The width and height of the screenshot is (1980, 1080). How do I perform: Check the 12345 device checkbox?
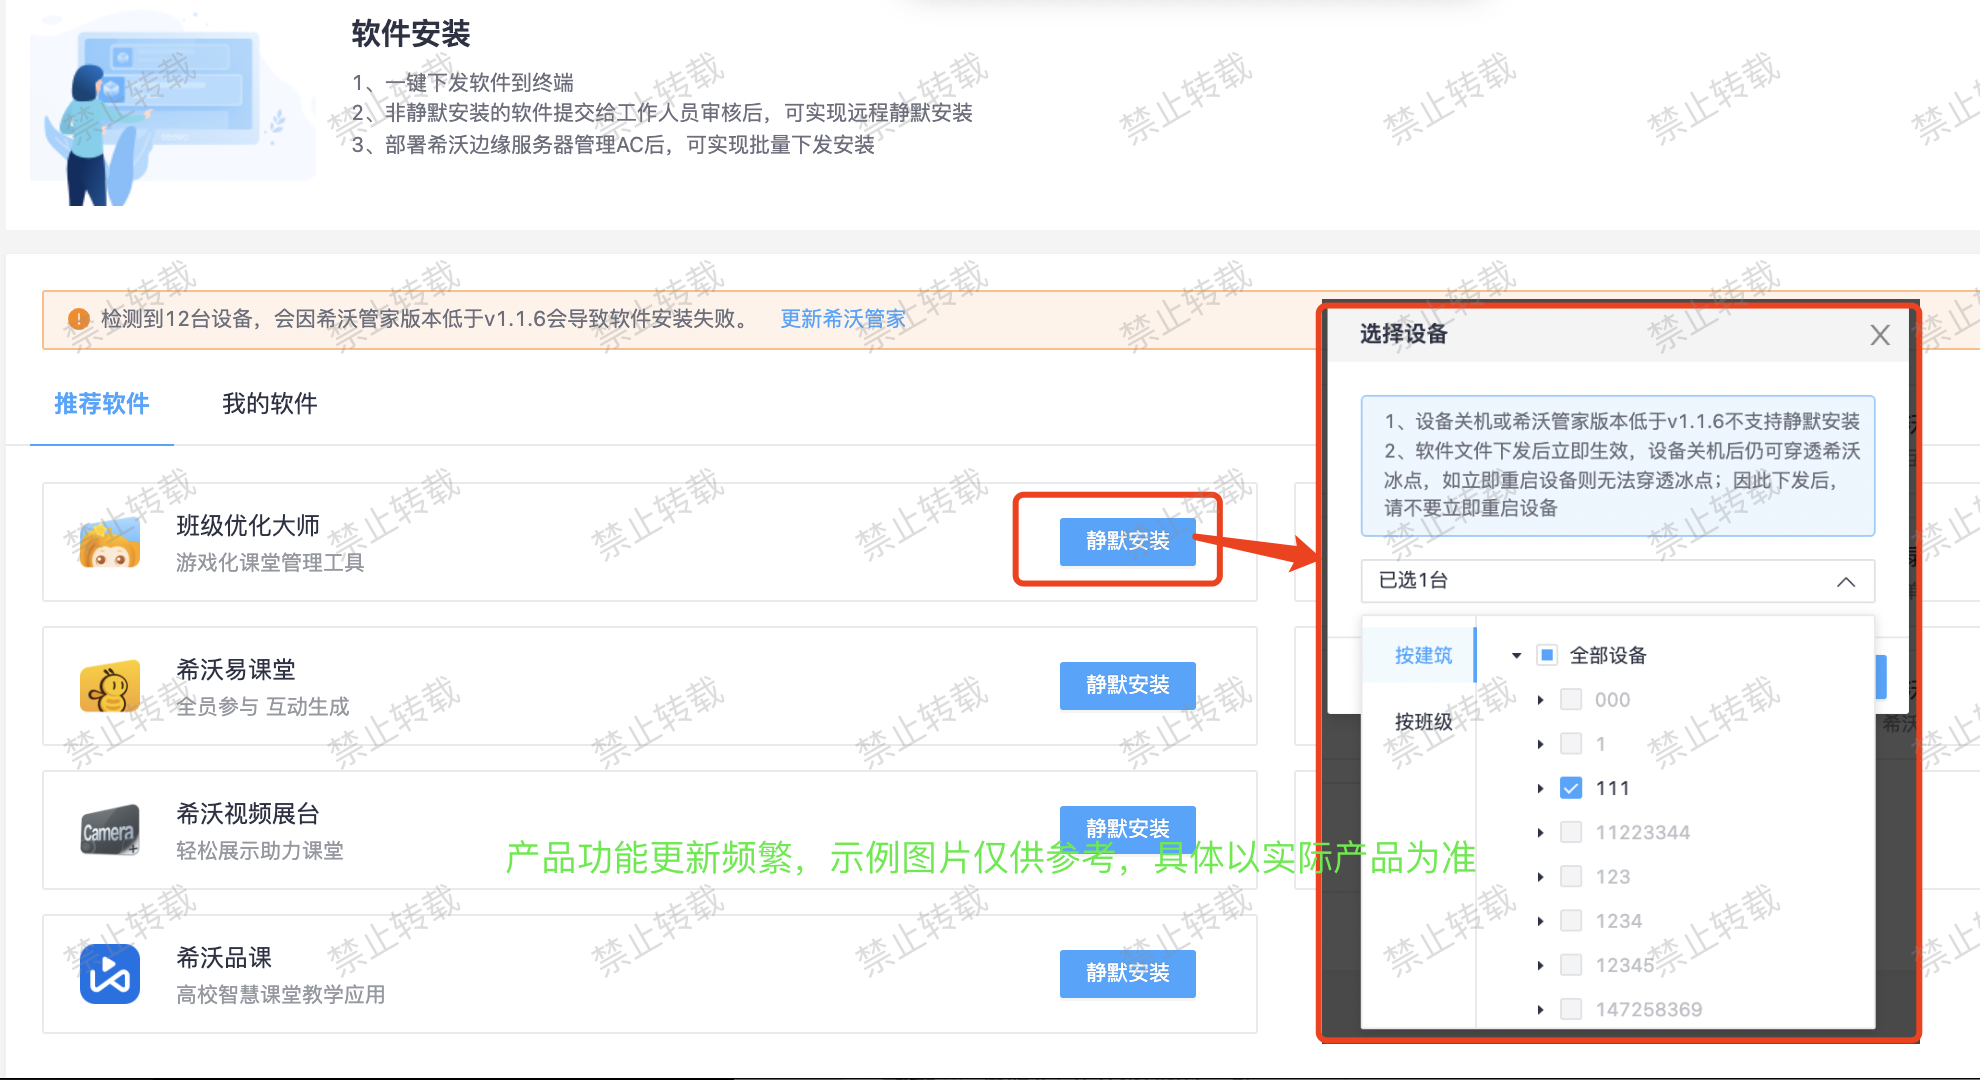pyautogui.click(x=1571, y=965)
